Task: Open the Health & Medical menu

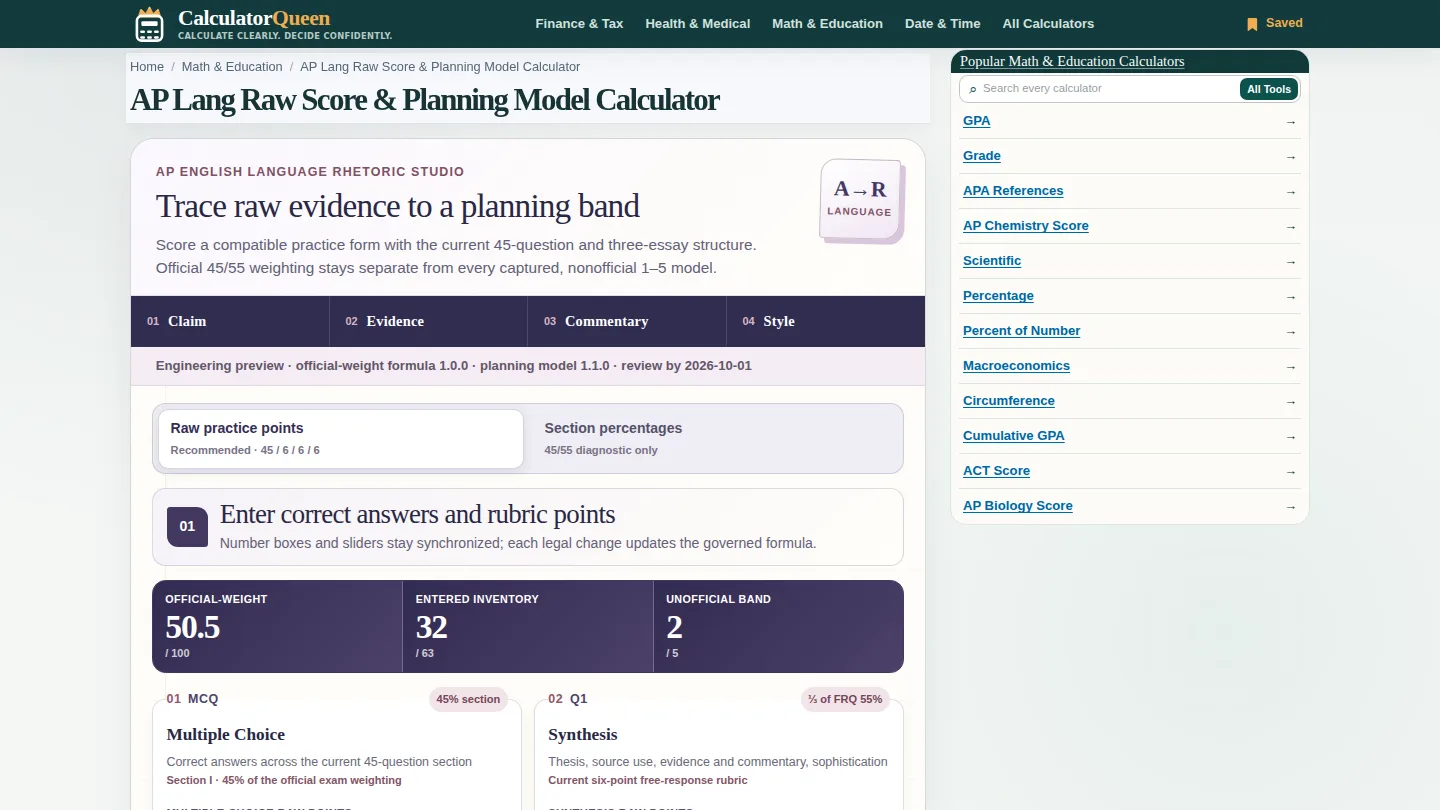Action: click(x=698, y=24)
